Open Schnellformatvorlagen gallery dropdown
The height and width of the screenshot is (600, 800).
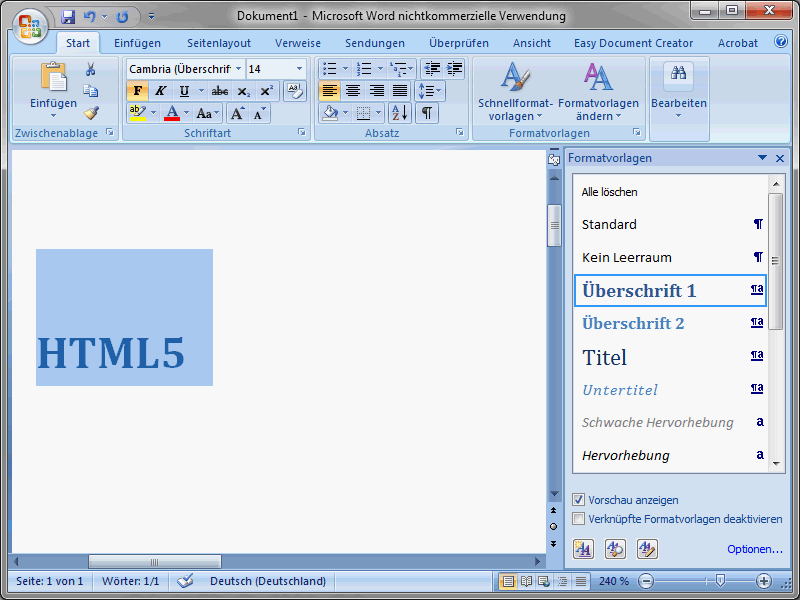point(515,91)
